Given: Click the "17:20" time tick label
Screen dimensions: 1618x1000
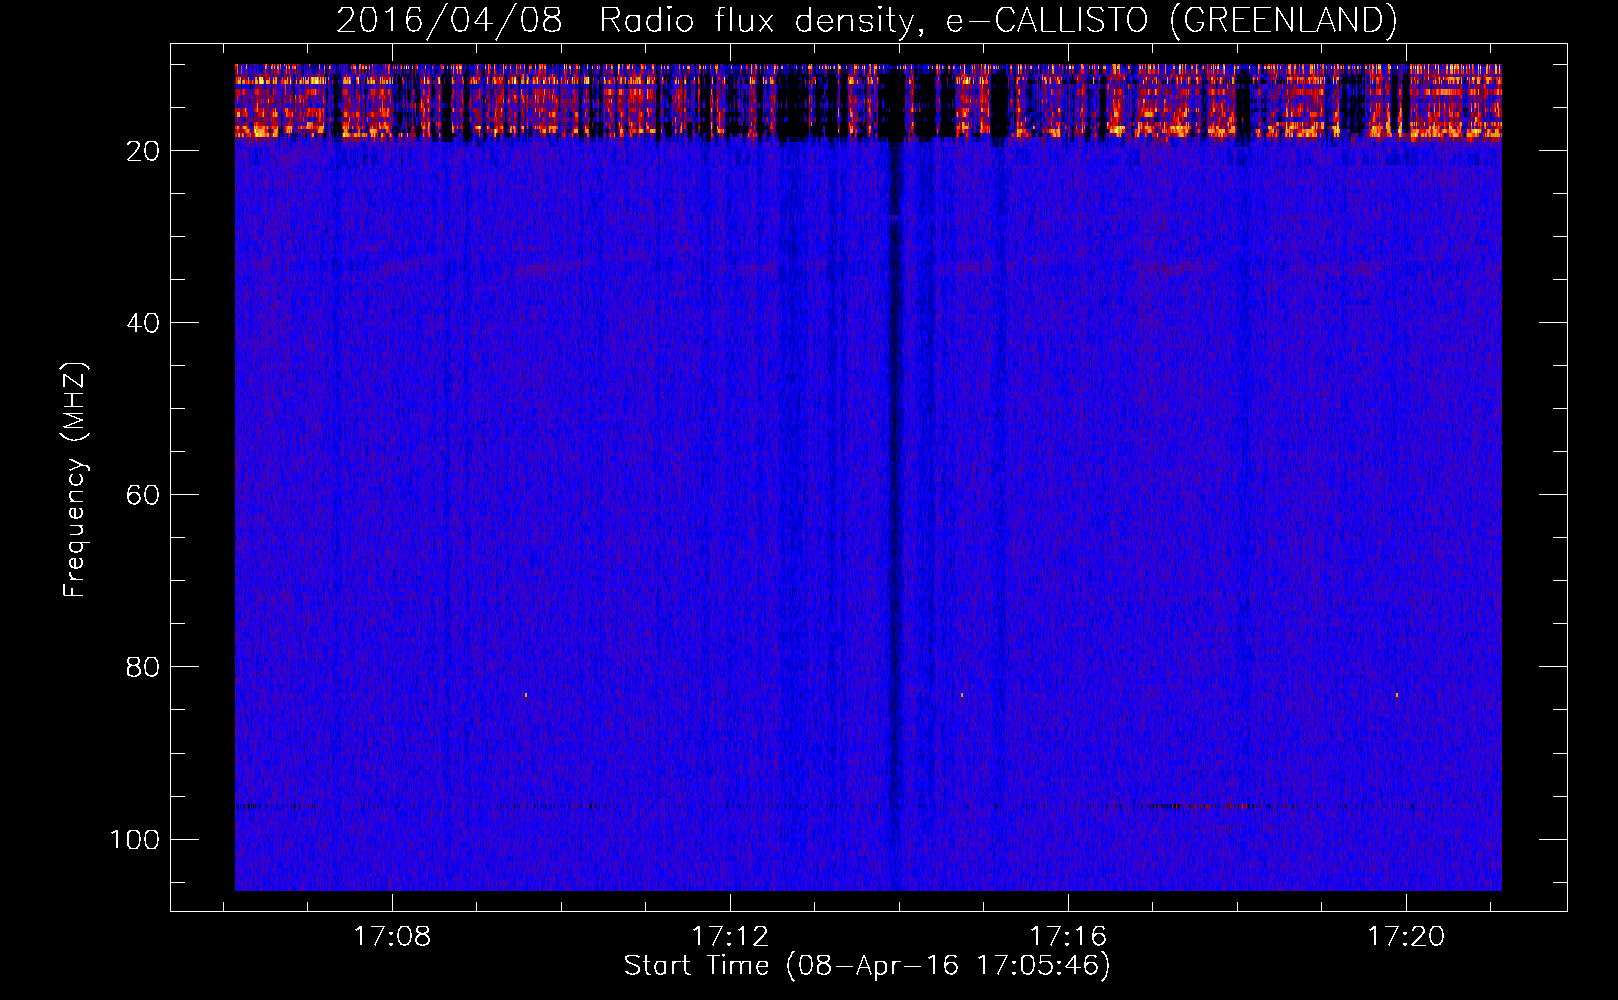Looking at the screenshot, I should coord(1406,936).
